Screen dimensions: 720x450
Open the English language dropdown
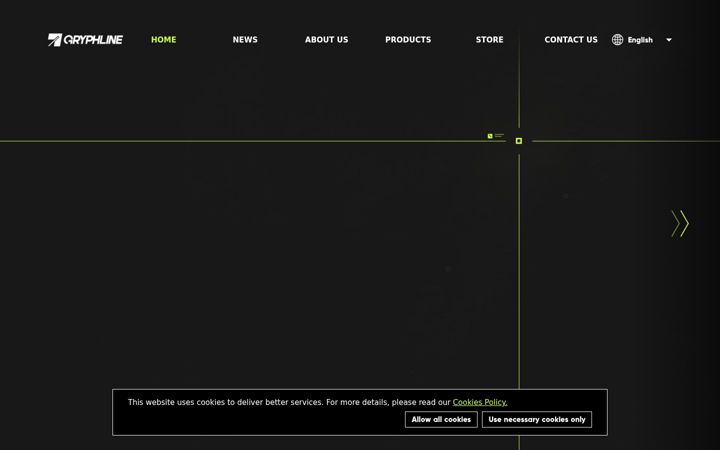(641, 40)
